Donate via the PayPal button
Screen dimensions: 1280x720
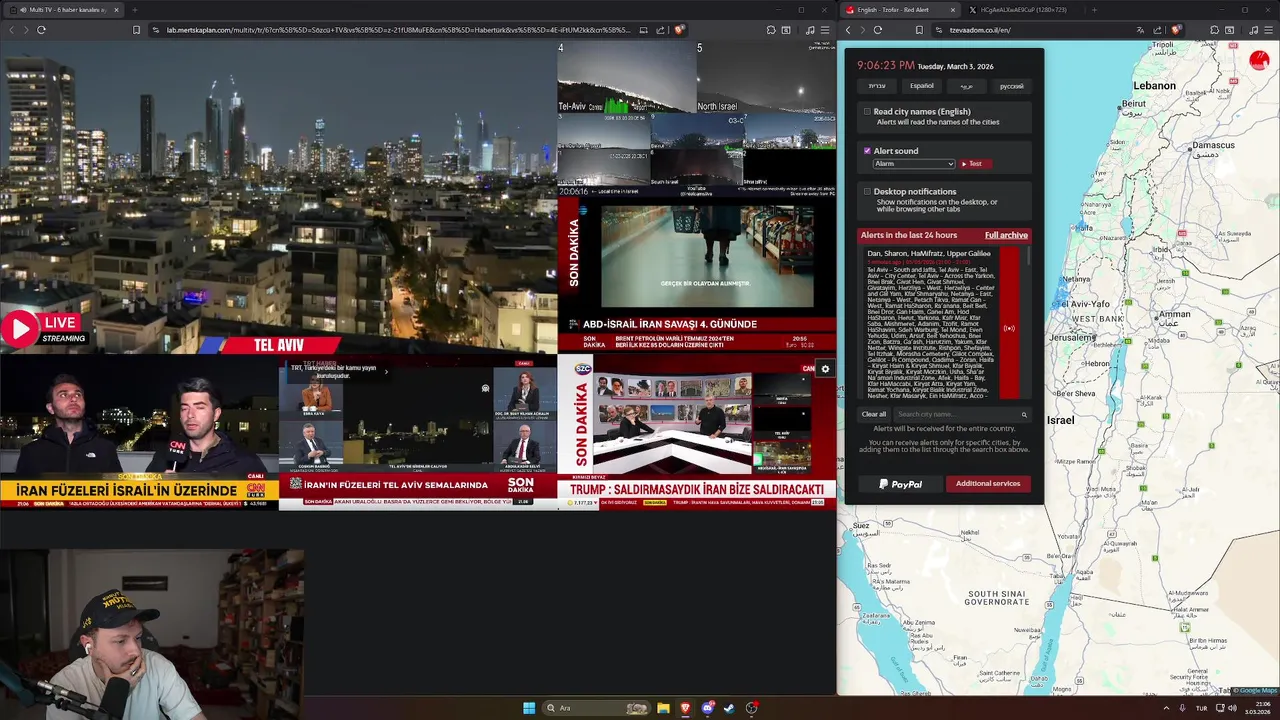click(900, 484)
